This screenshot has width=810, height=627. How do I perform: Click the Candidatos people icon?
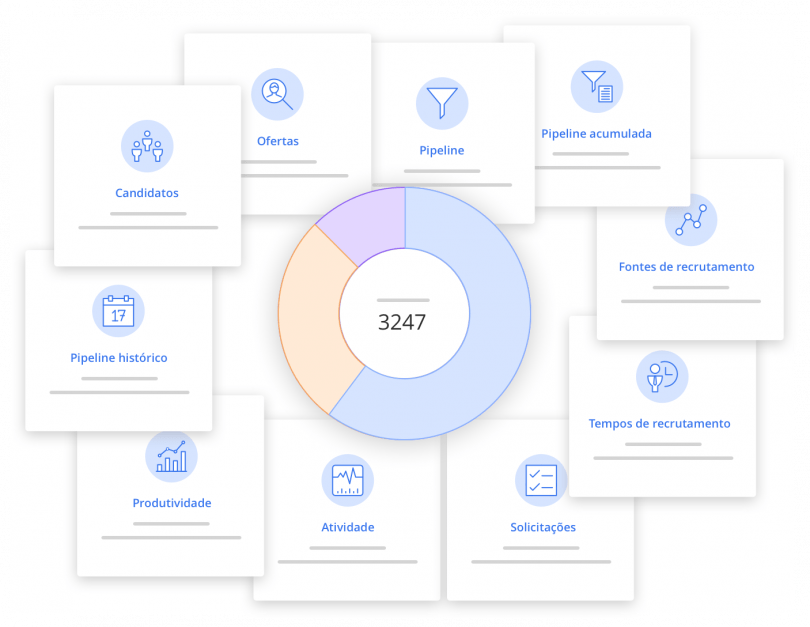coord(147,146)
